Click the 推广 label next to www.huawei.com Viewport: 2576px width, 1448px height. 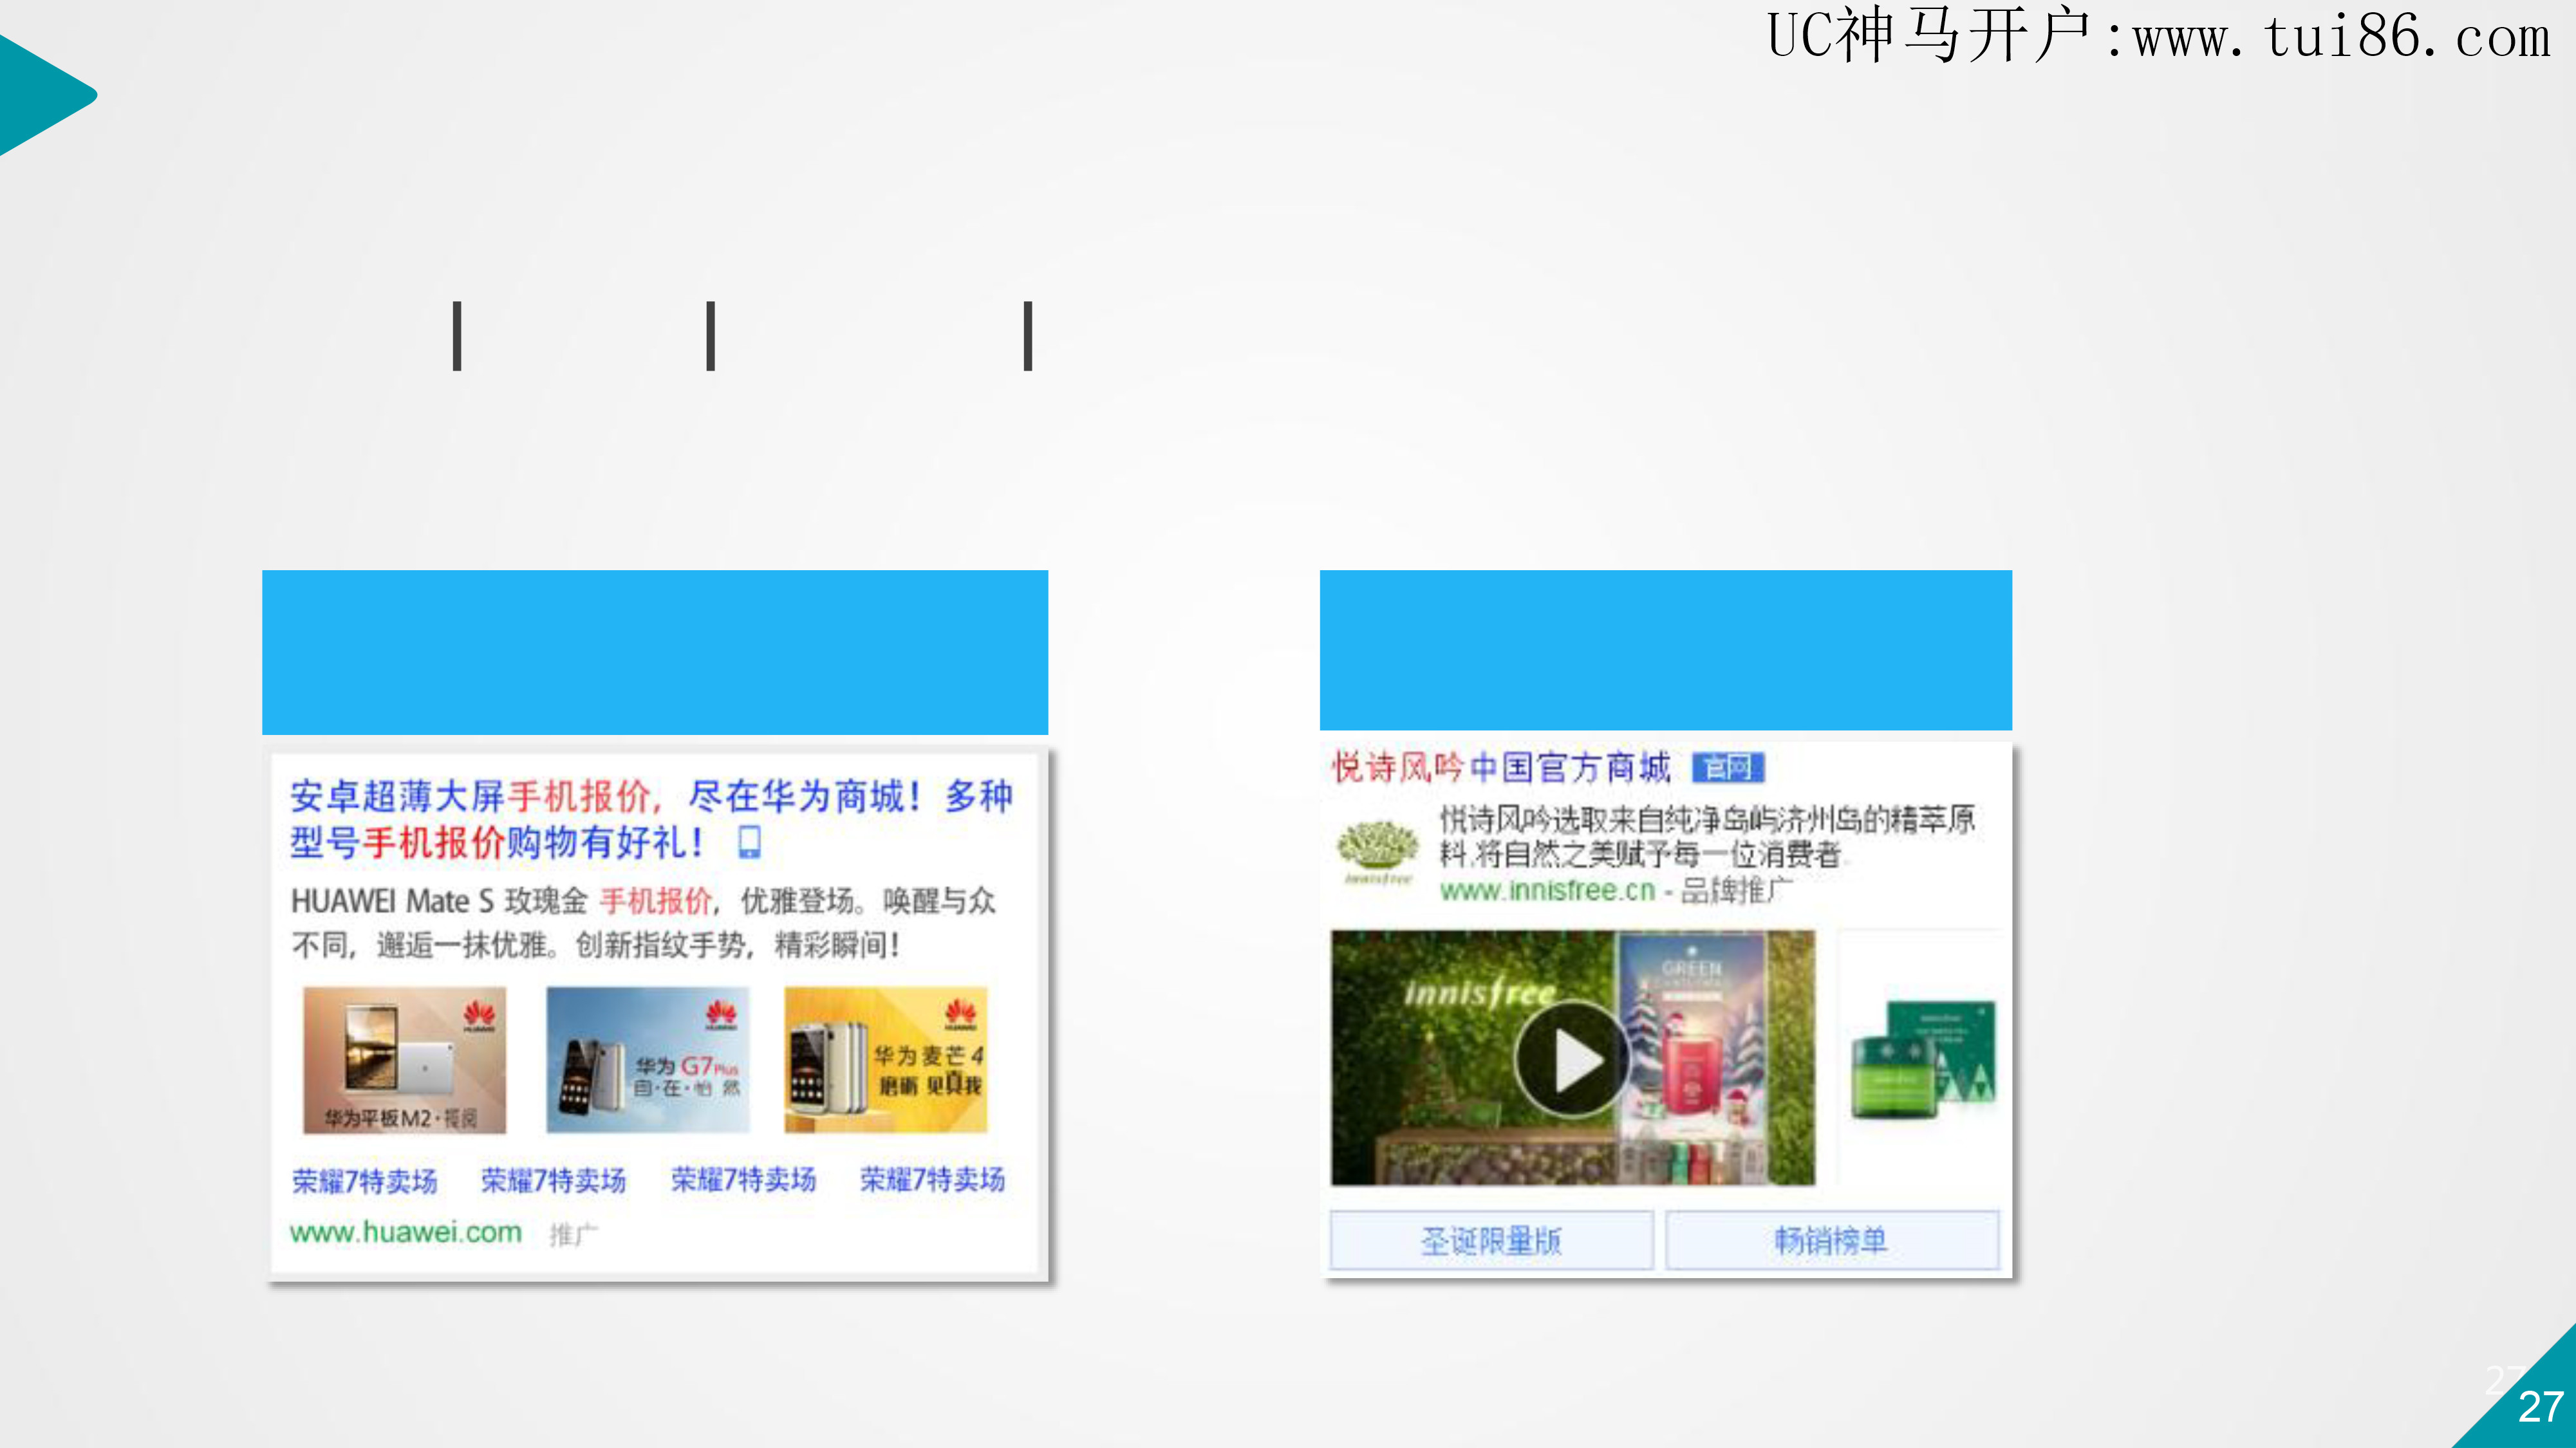point(573,1234)
